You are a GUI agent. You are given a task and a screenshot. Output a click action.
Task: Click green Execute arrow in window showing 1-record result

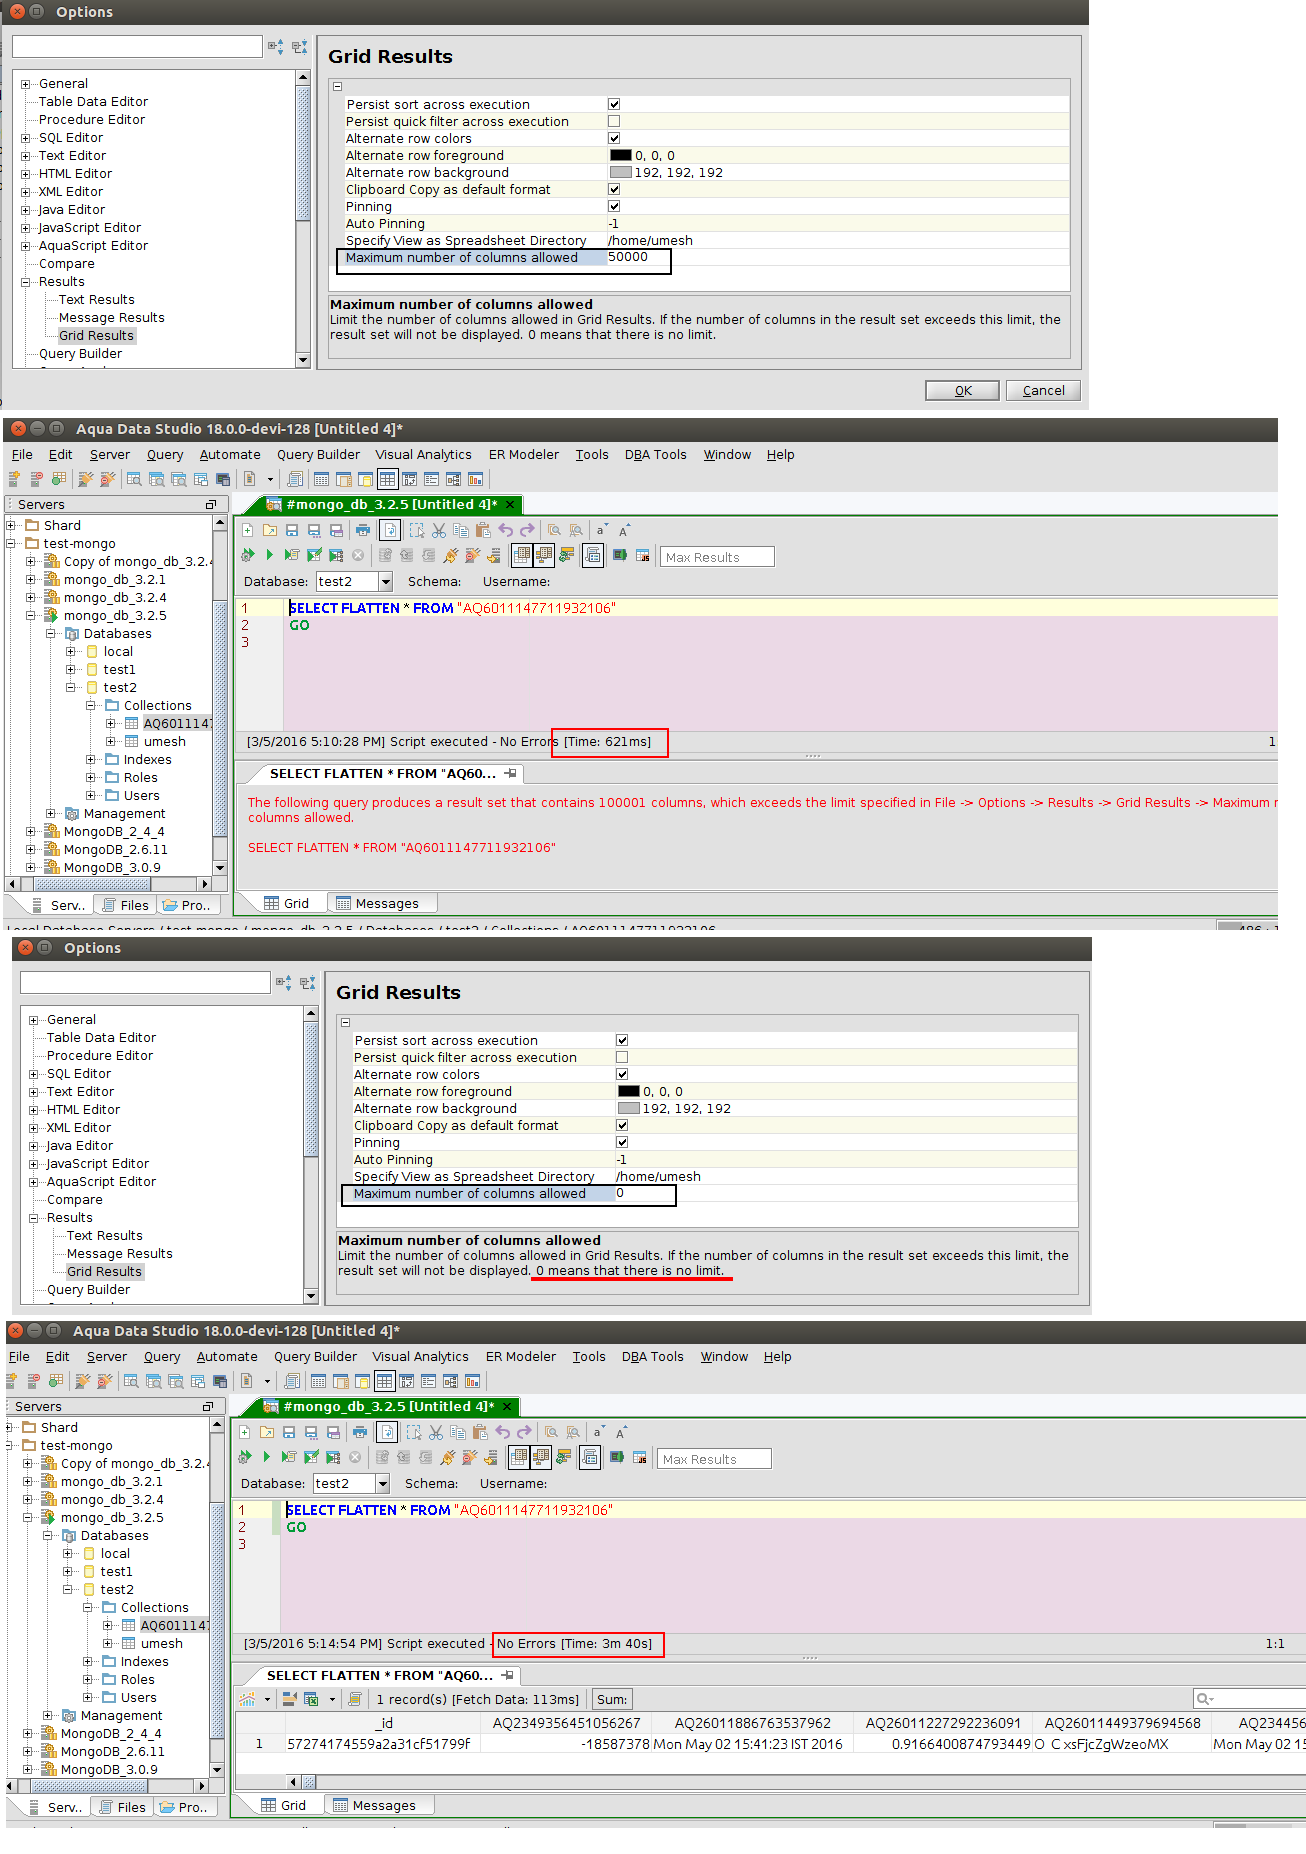[266, 1457]
